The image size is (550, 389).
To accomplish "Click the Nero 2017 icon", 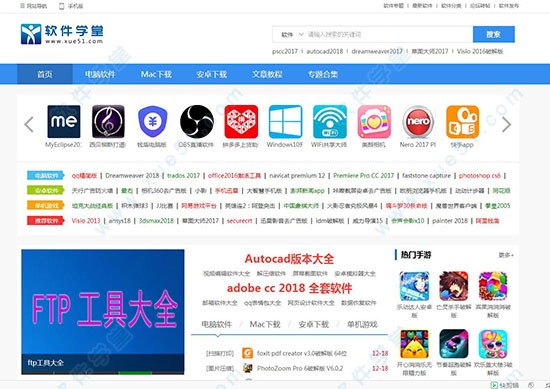I will (x=418, y=121).
